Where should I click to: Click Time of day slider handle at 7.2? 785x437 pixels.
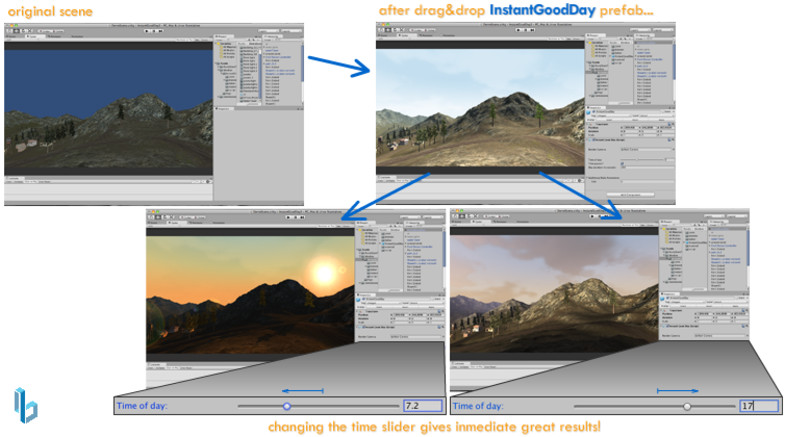pos(287,406)
